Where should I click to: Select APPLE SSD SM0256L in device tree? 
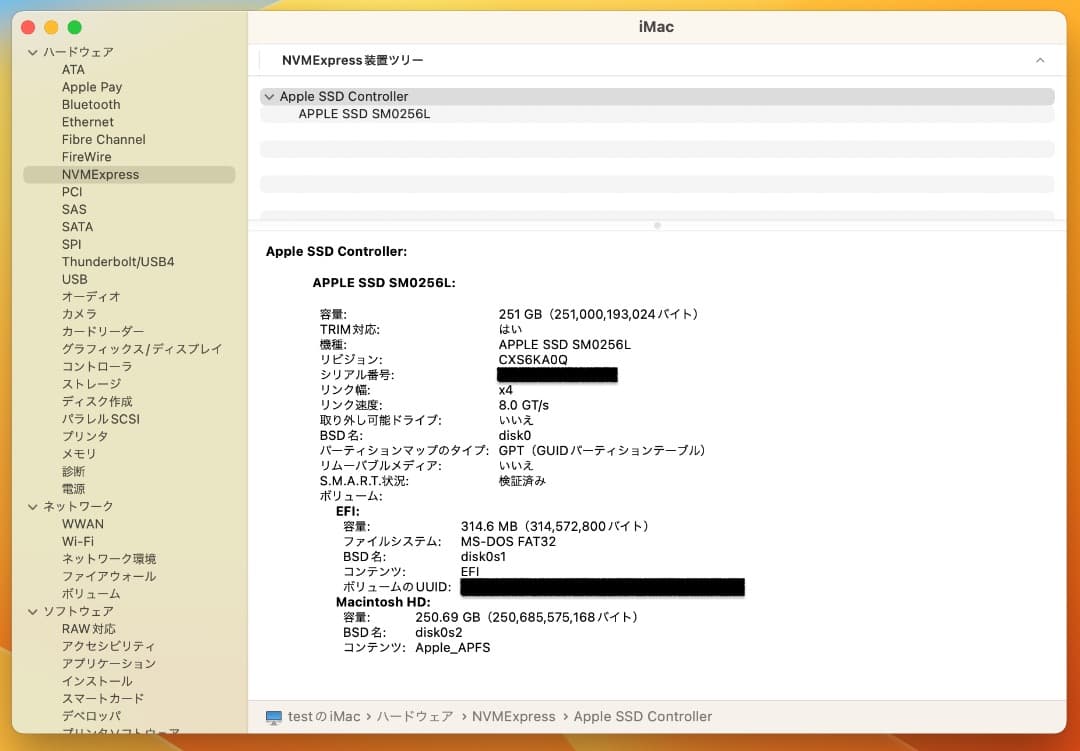[x=364, y=114]
